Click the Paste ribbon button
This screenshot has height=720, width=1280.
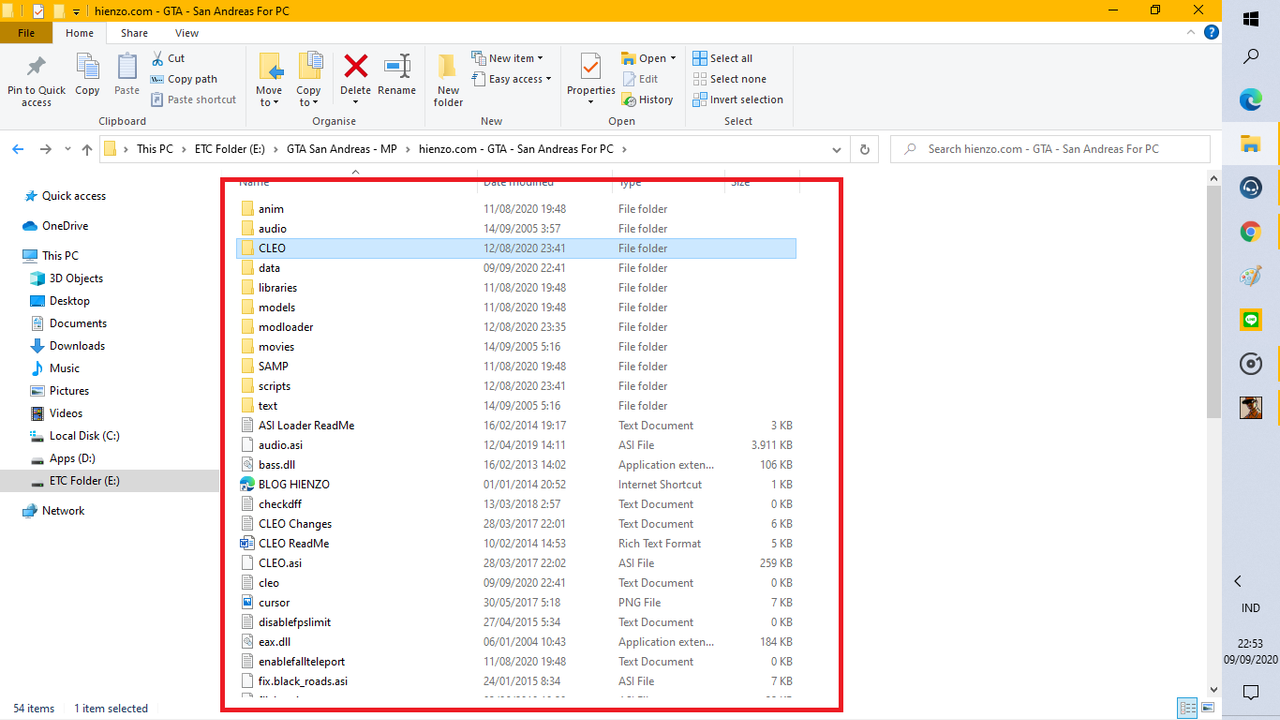127,76
